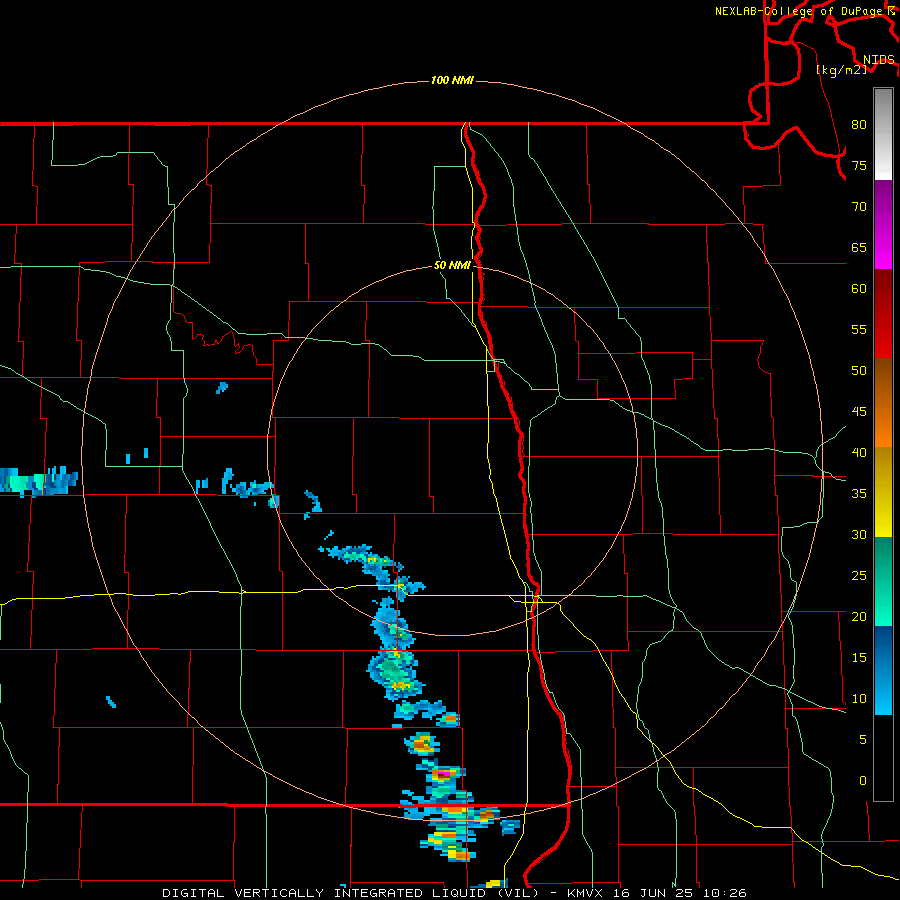Click the scale value 30
Image resolution: width=900 pixels, height=900 pixels.
(859, 534)
